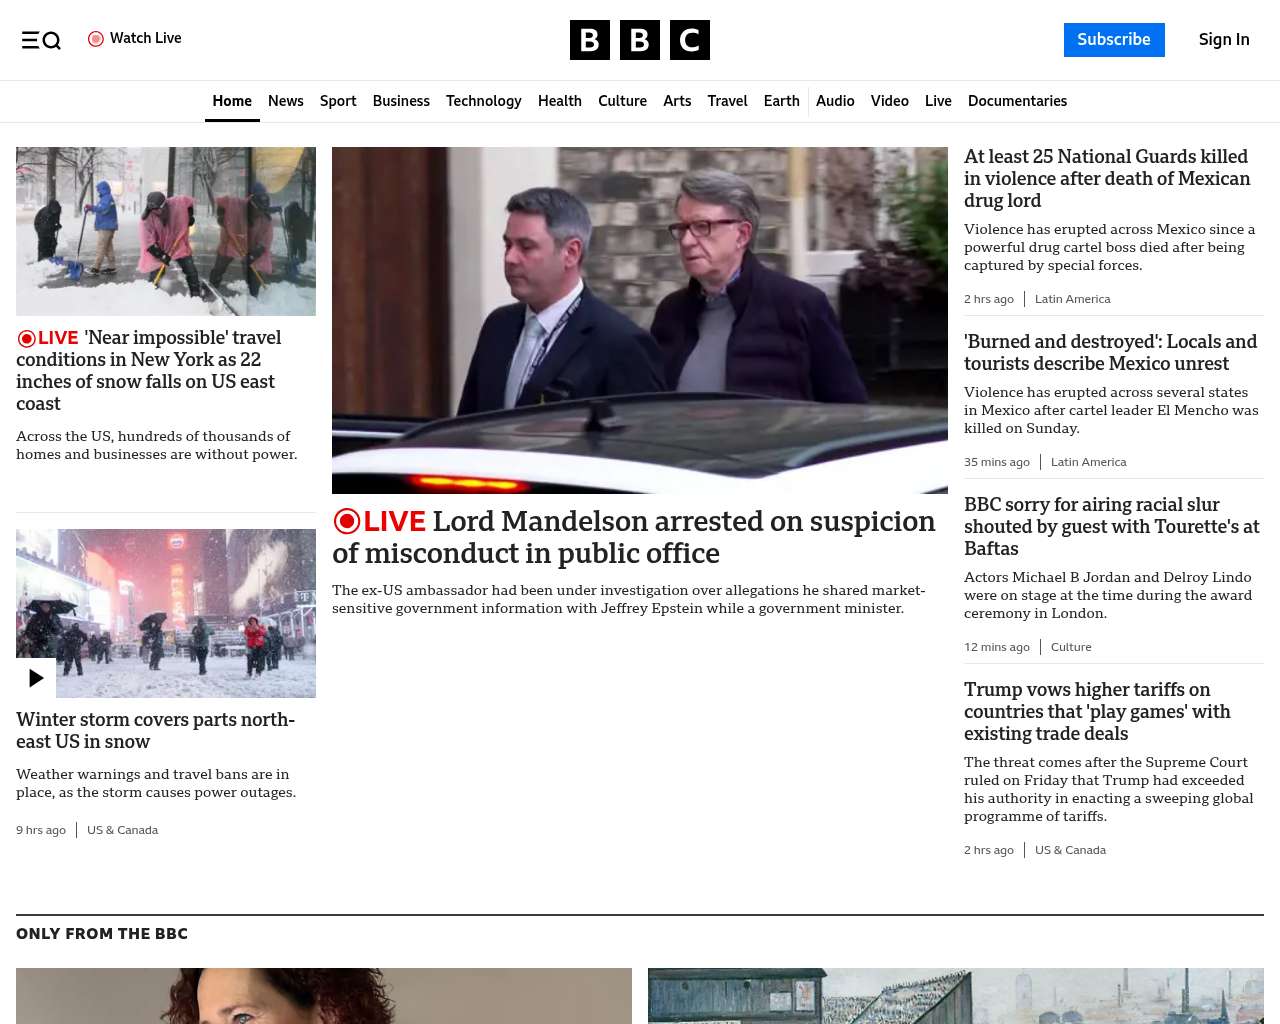The height and width of the screenshot is (1024, 1280).
Task: Open 'Near impossible' travel conditions live headline
Action: [149, 371]
